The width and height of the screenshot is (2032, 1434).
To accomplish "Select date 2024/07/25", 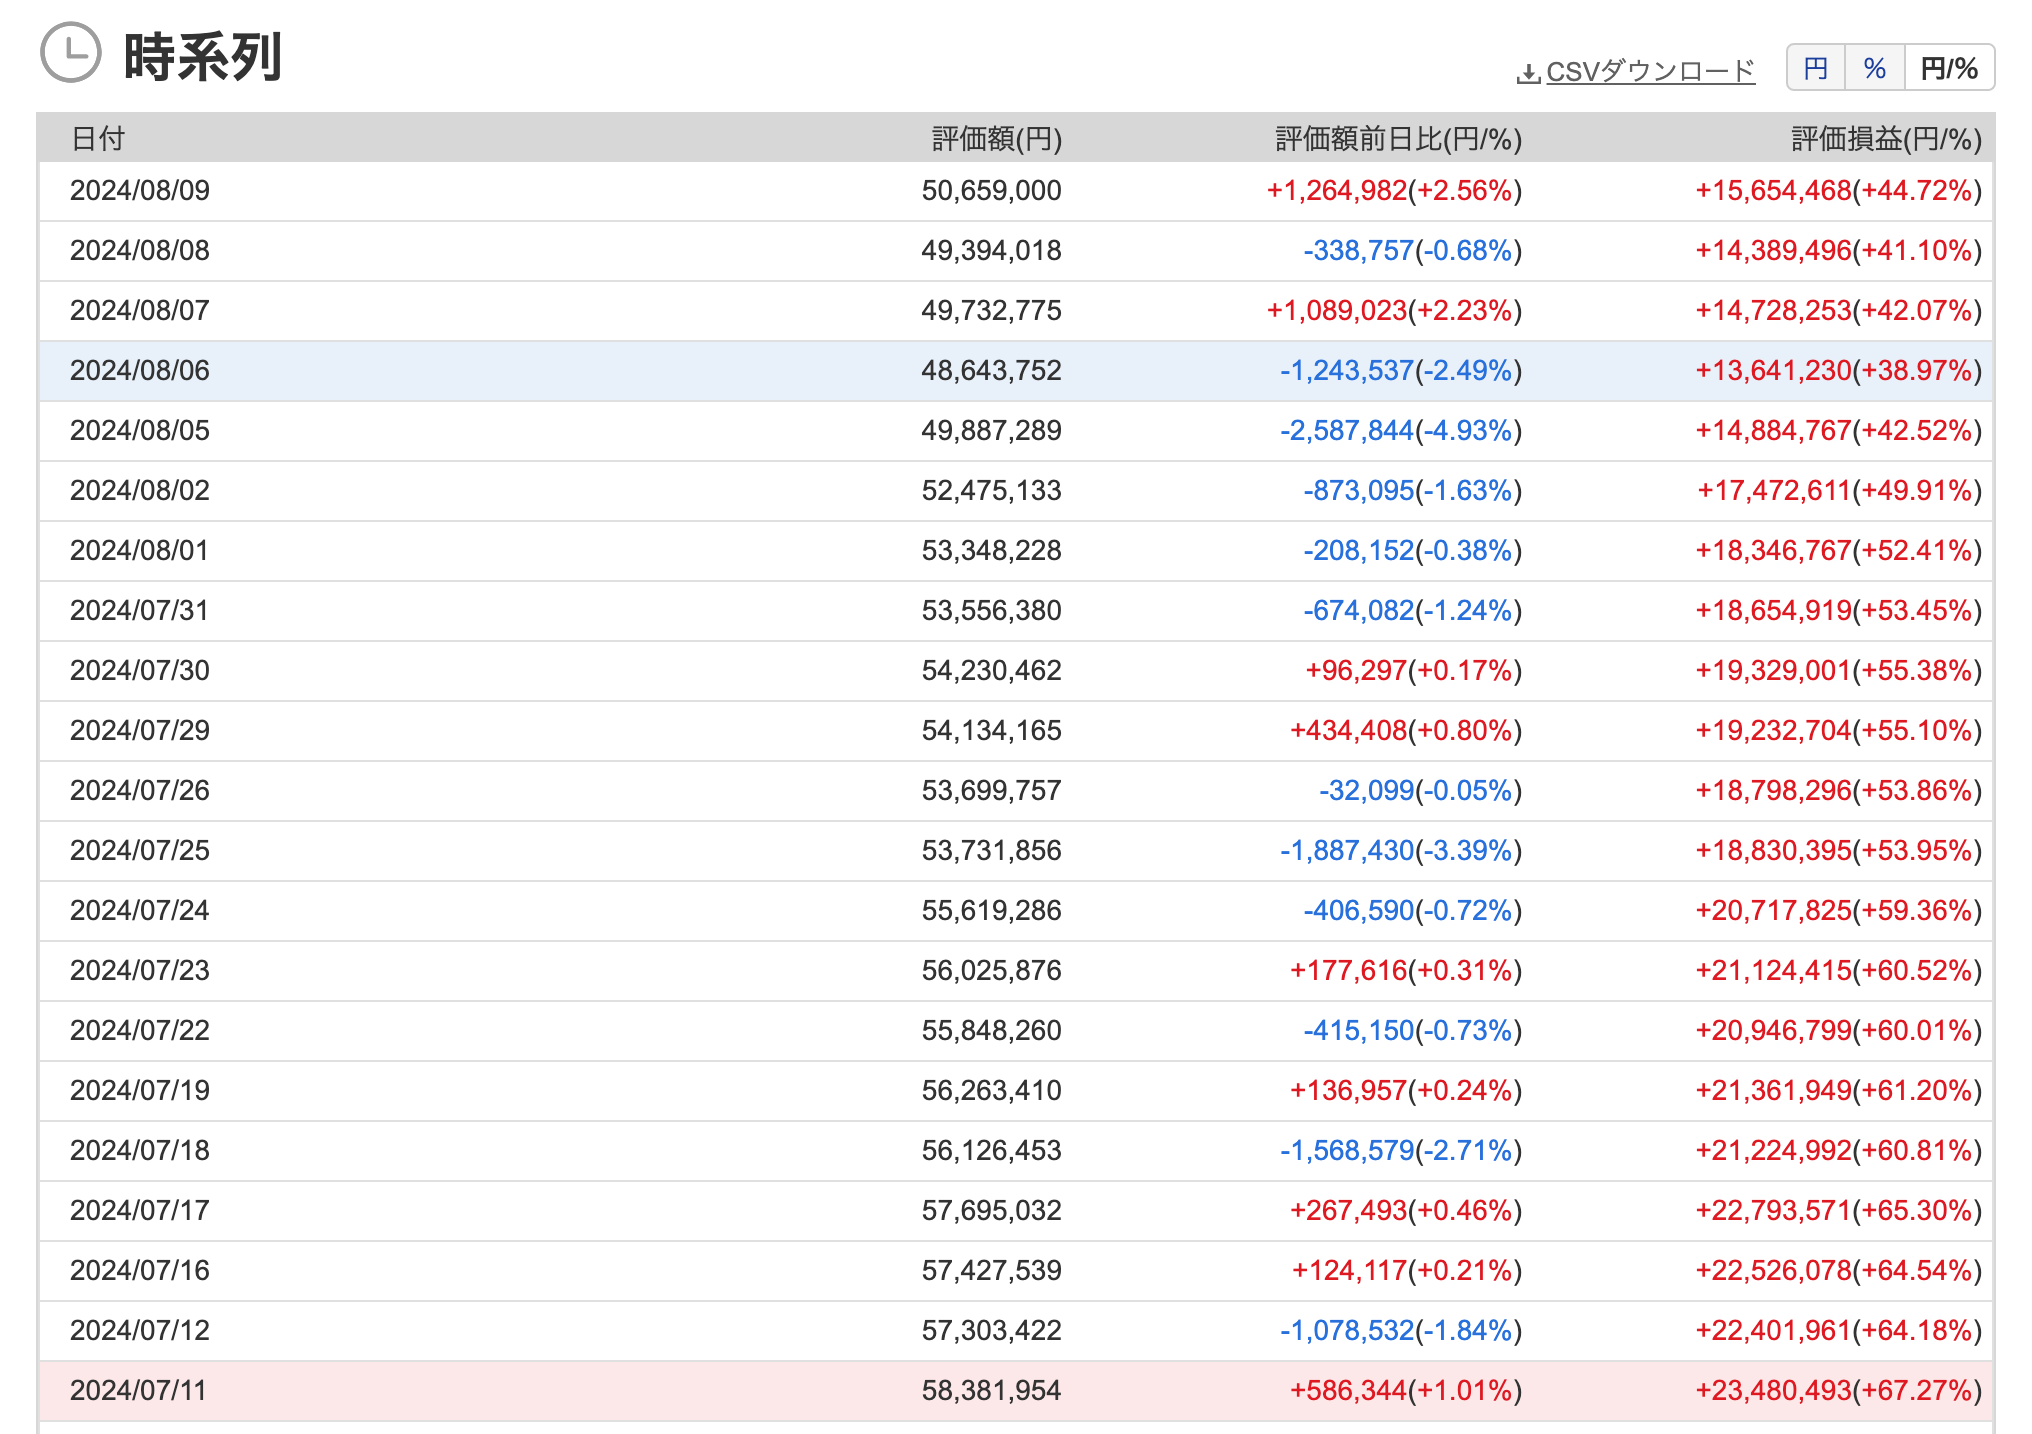I will [140, 850].
